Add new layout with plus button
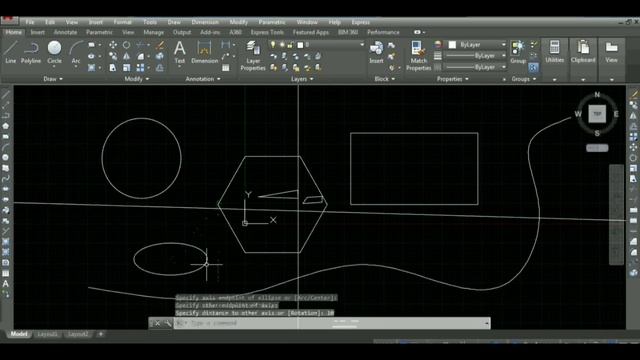 coord(101,334)
